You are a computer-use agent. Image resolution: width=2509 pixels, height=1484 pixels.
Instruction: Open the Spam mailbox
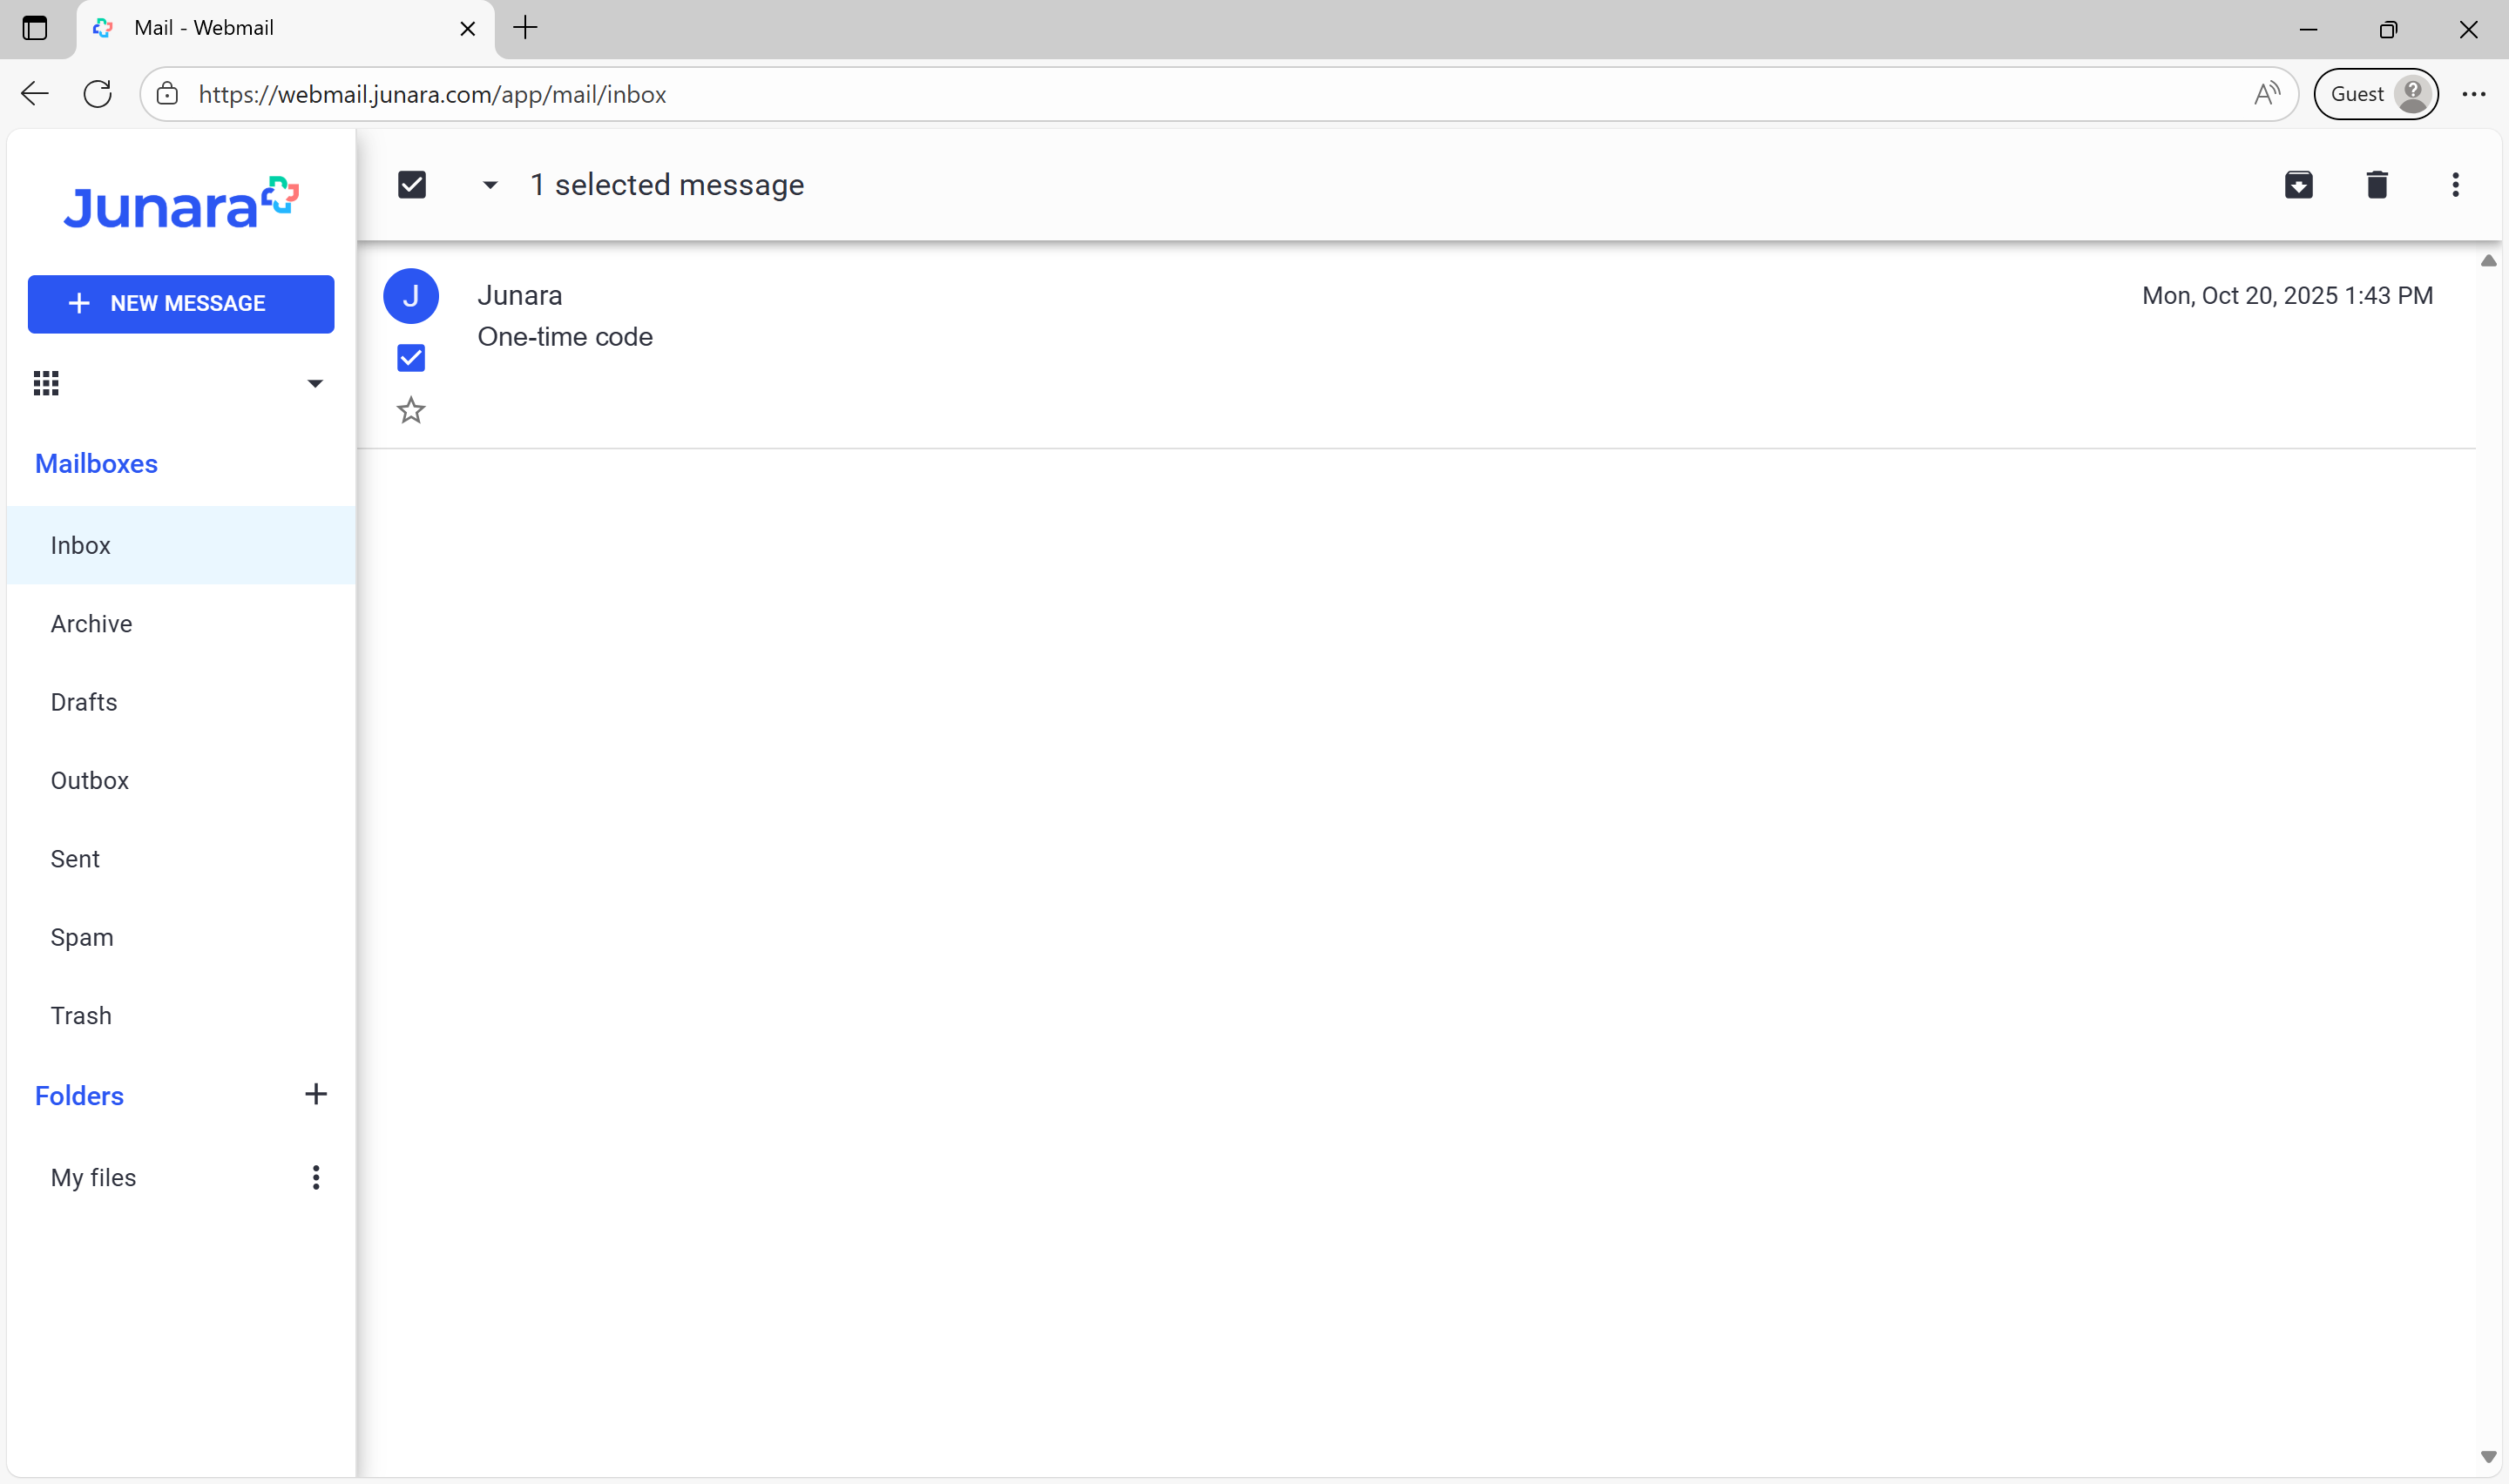pos(181,937)
